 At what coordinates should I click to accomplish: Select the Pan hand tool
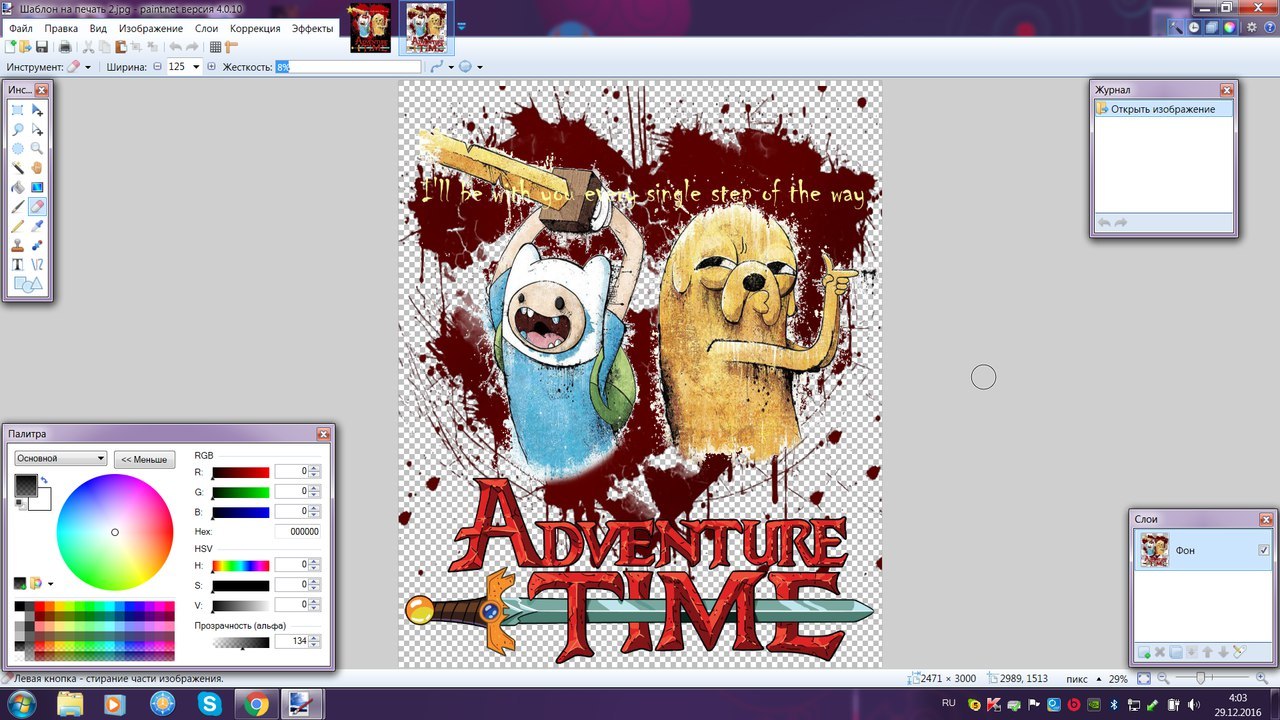pyautogui.click(x=37, y=168)
